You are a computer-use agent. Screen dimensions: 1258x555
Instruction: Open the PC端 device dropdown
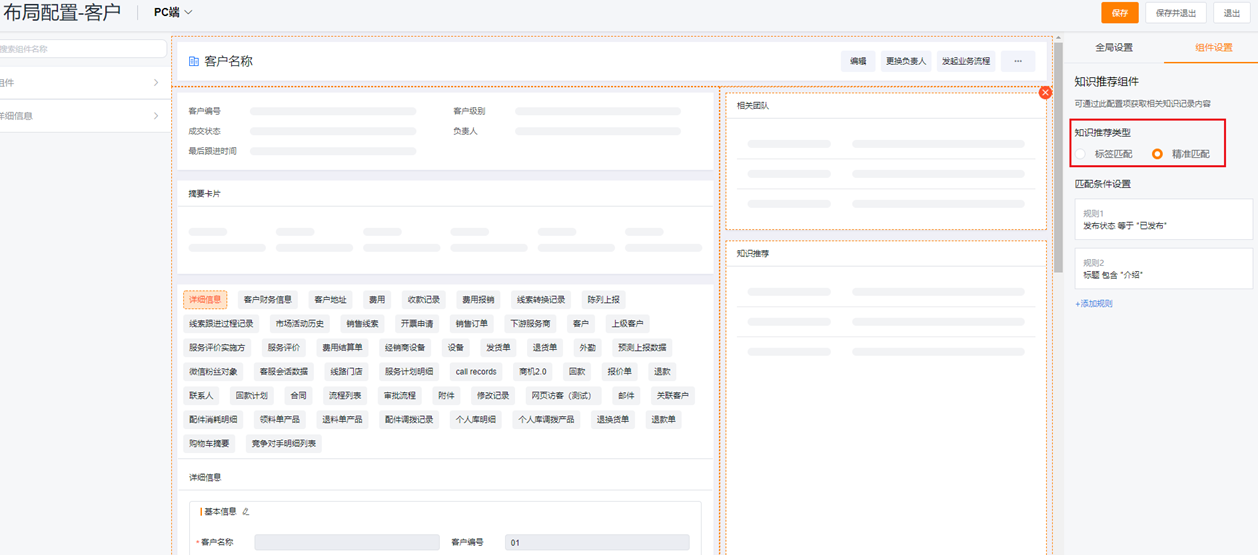173,13
